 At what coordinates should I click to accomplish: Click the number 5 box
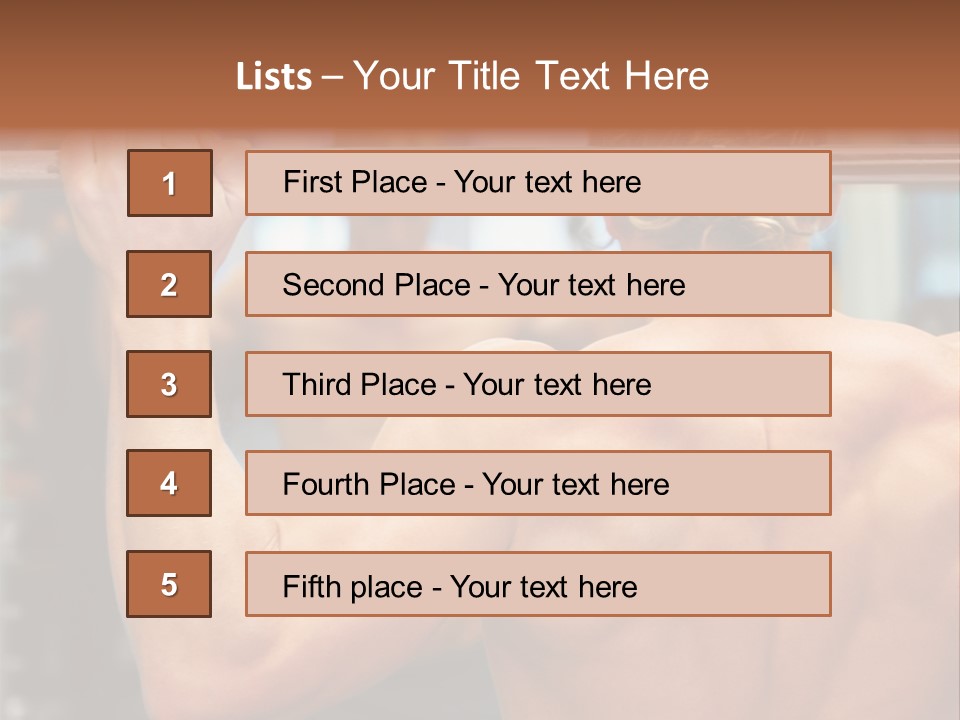pyautogui.click(x=169, y=584)
